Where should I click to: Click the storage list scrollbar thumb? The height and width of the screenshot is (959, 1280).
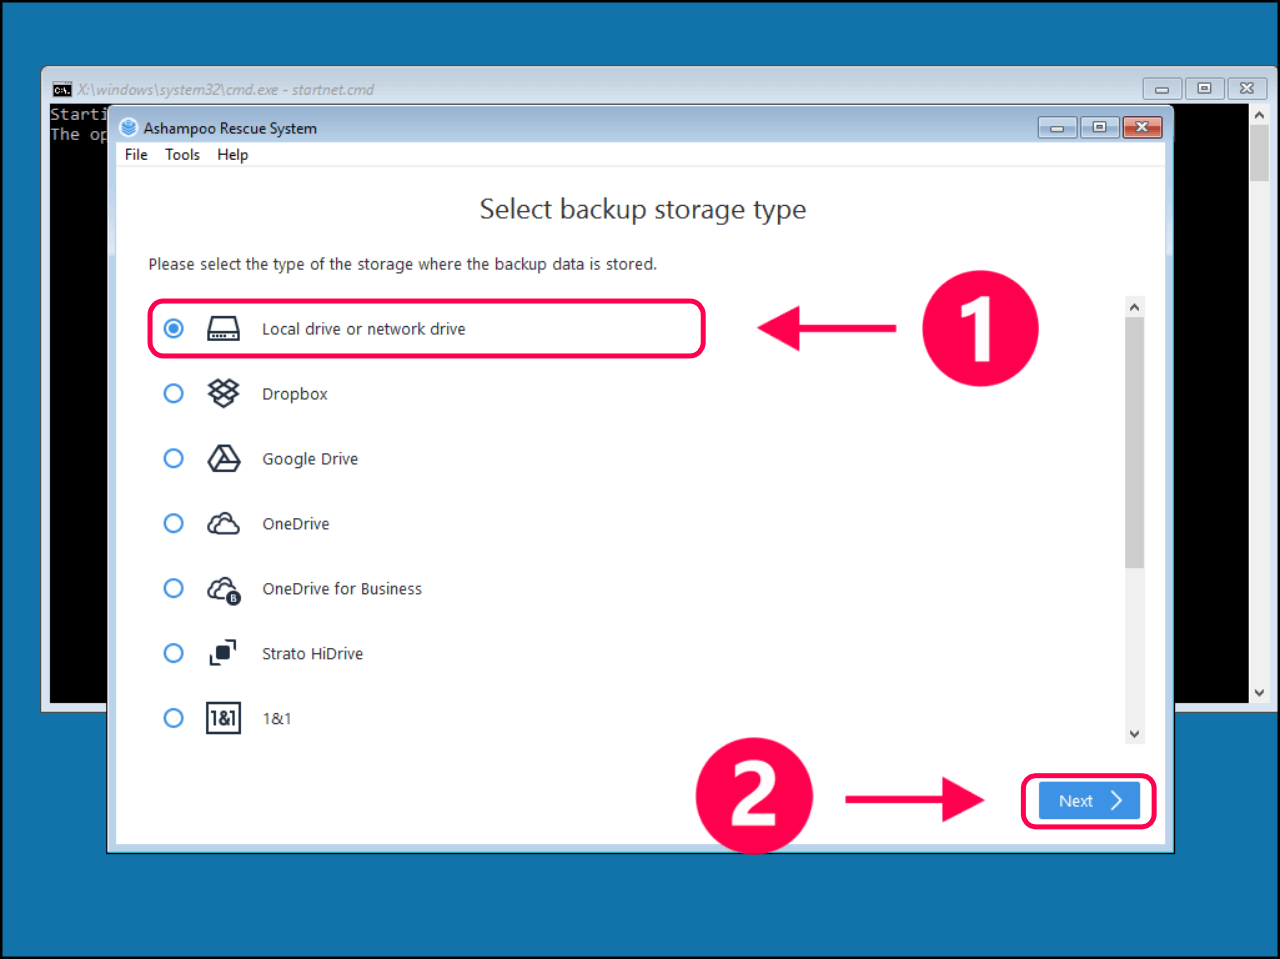(1134, 443)
